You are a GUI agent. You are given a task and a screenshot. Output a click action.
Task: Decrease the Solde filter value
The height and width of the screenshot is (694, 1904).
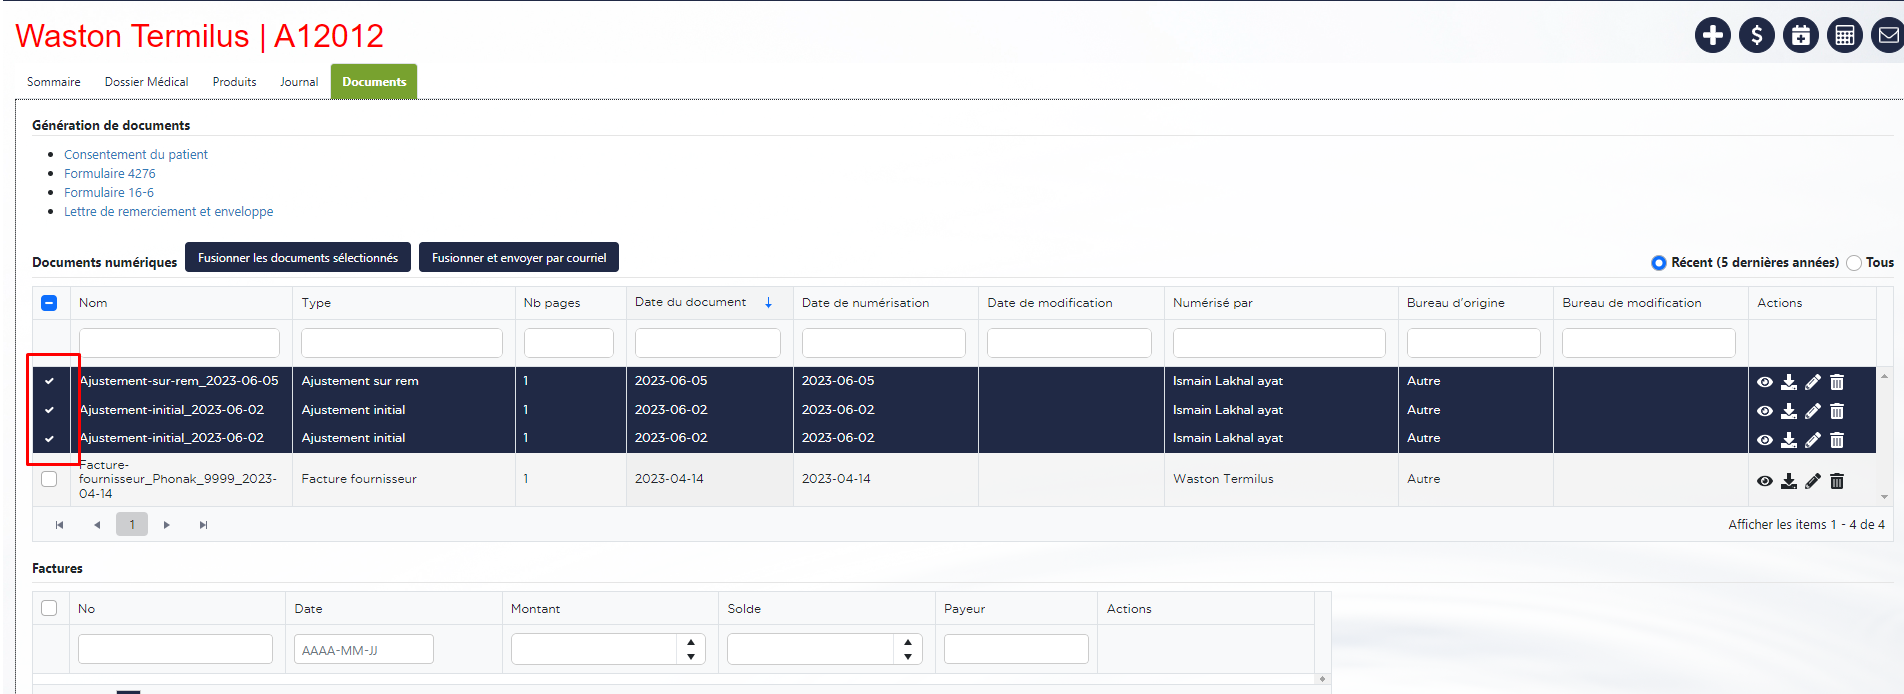[907, 656]
